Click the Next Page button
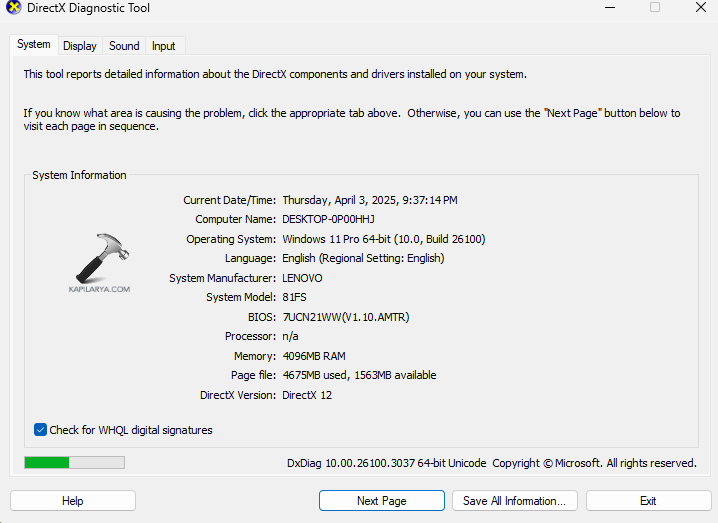The width and height of the screenshot is (718, 523). click(382, 501)
